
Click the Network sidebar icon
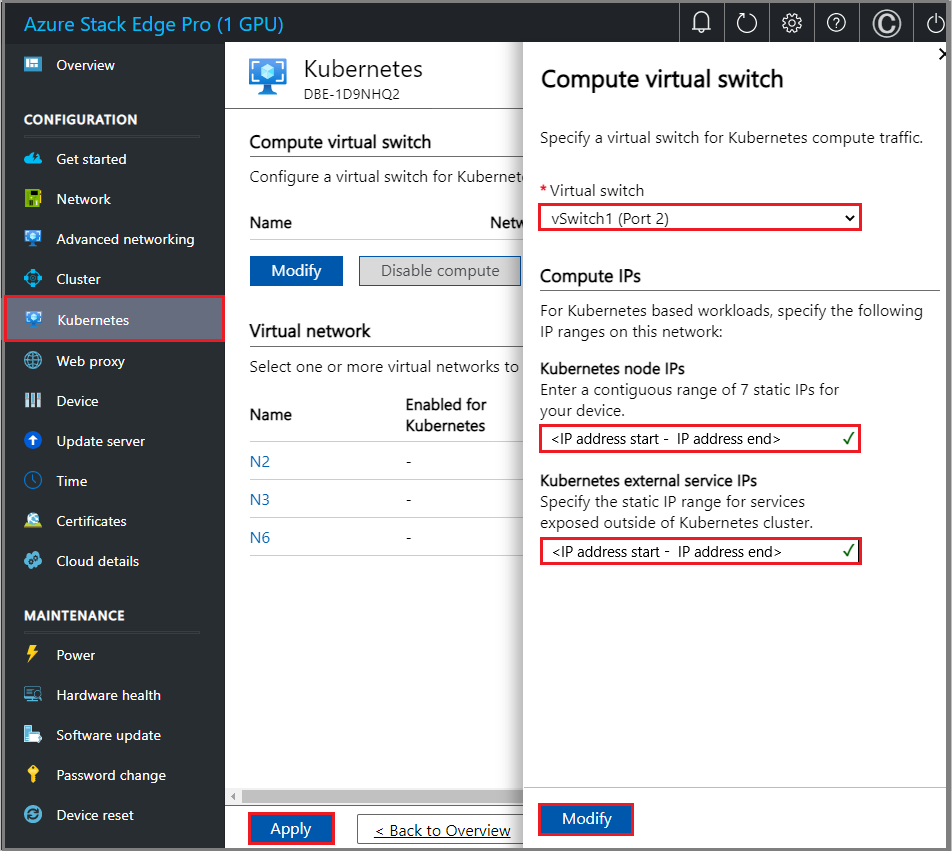coord(33,198)
